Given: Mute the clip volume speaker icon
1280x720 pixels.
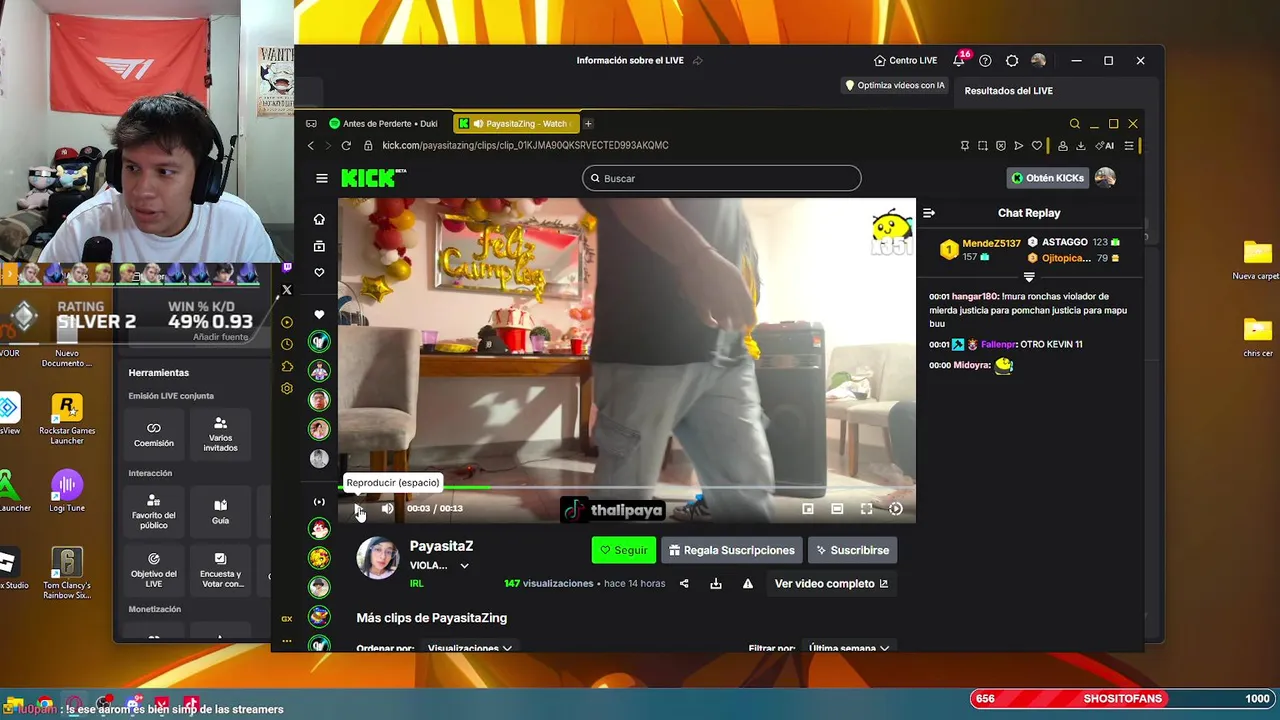Looking at the screenshot, I should click(387, 509).
